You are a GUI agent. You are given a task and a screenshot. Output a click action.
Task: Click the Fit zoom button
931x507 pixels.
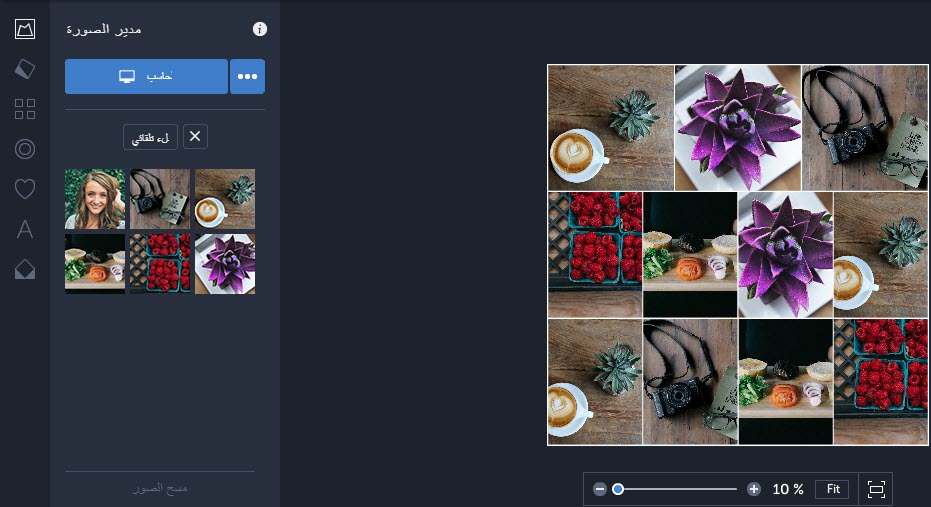click(x=833, y=489)
